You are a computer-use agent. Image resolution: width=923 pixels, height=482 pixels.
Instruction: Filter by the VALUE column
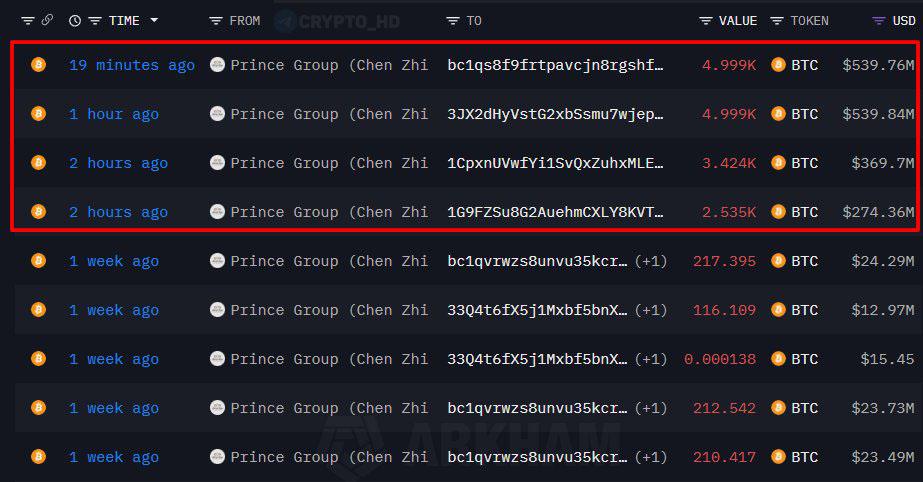pyautogui.click(x=705, y=21)
